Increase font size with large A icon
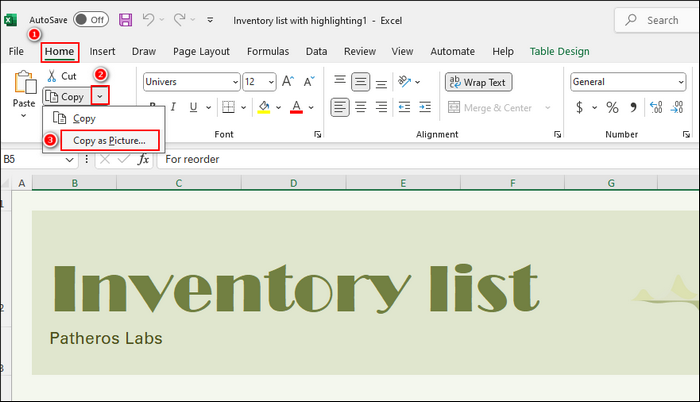Screen dimensions: 700x402 pos(288,81)
